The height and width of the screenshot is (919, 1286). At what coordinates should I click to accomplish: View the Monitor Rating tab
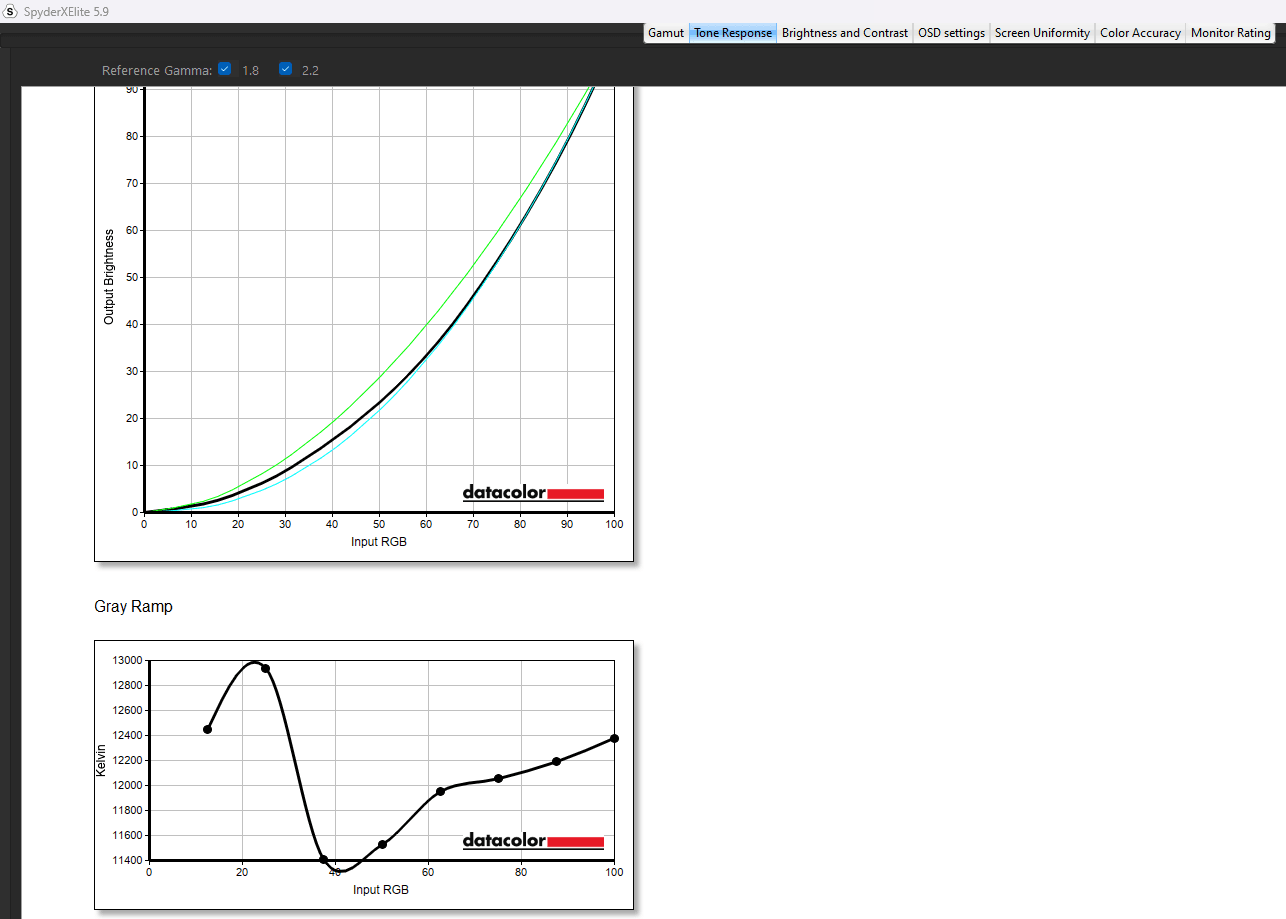click(1230, 33)
